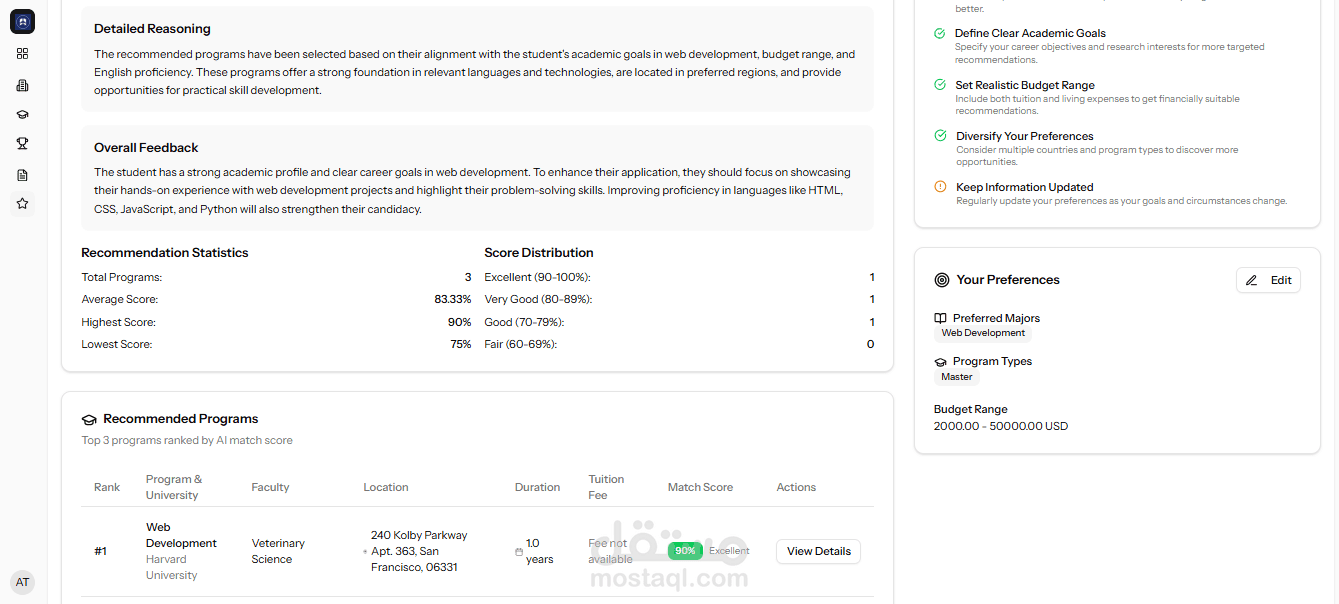
Task: Click the AT user avatar
Action: [x=22, y=582]
